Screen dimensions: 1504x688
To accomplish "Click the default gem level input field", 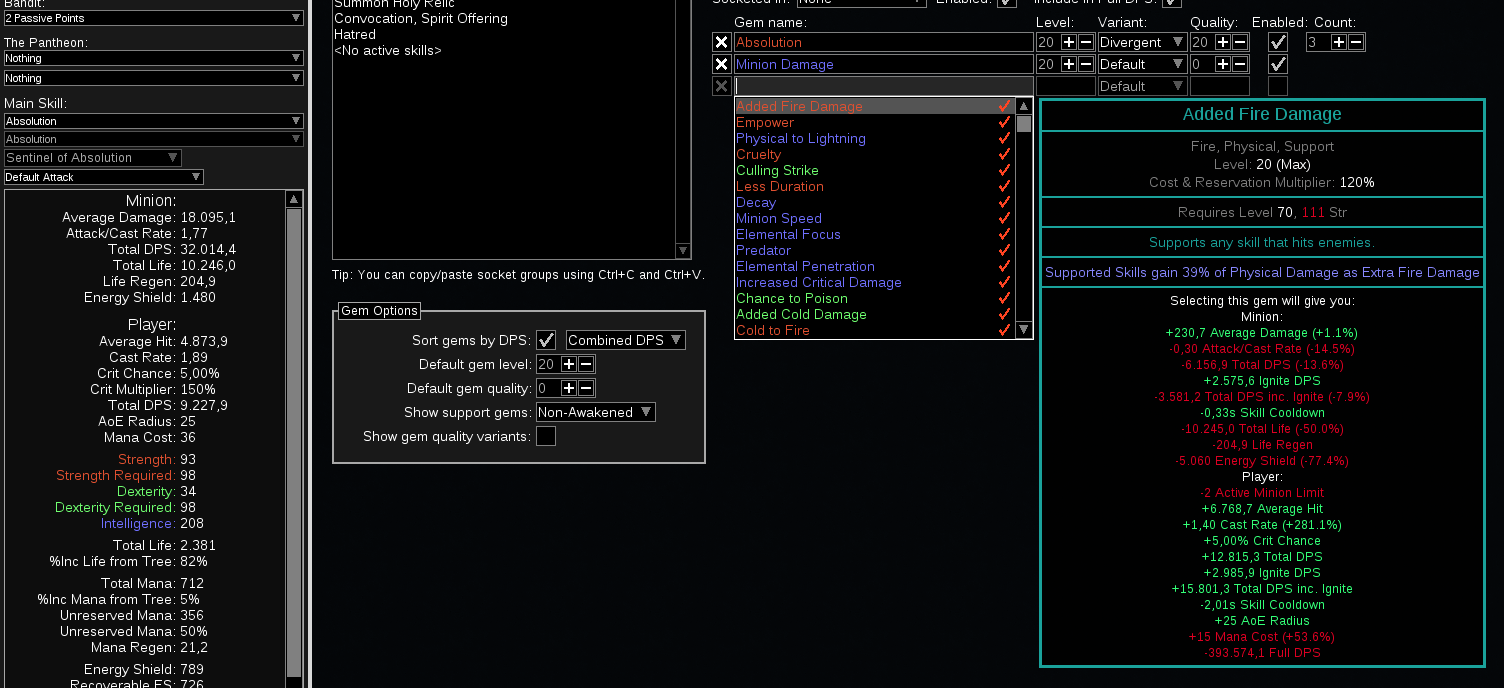I will tap(547, 364).
